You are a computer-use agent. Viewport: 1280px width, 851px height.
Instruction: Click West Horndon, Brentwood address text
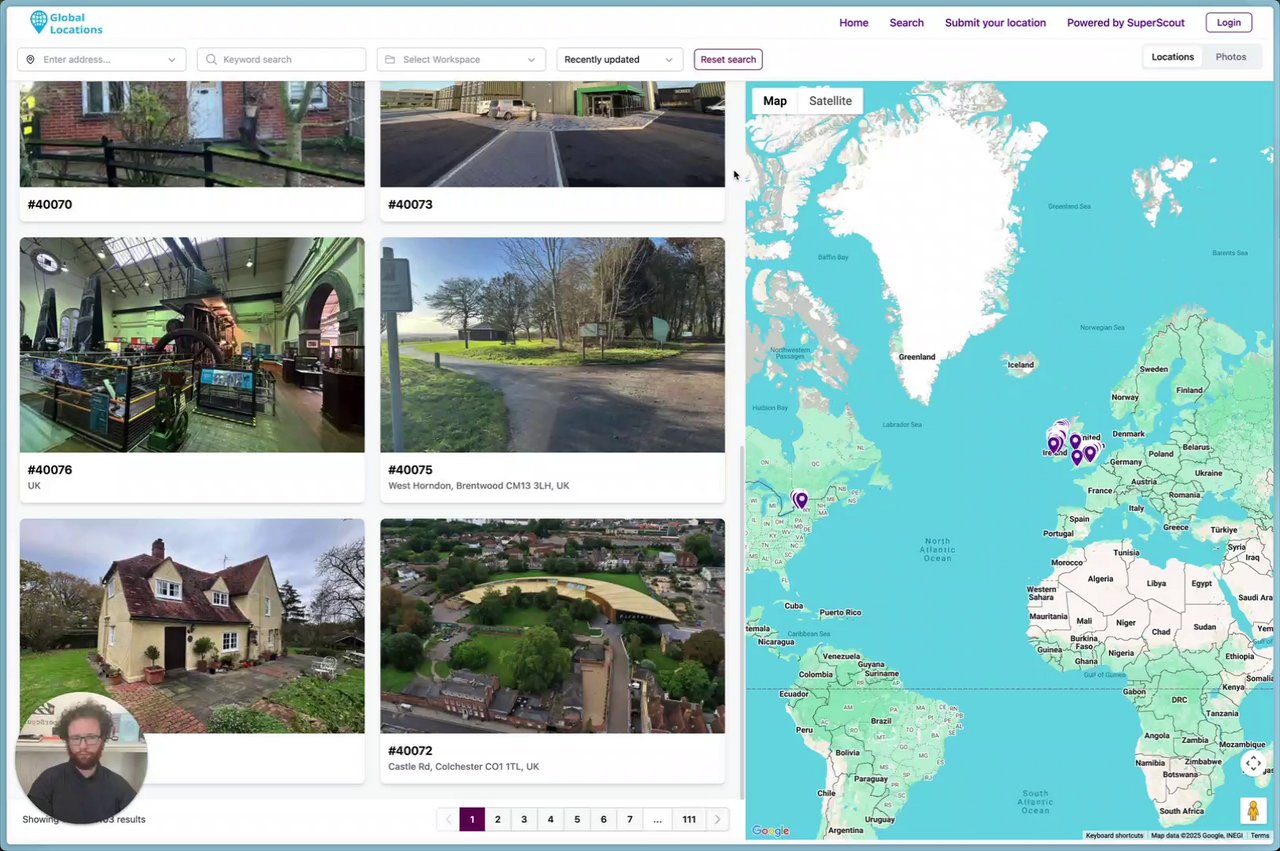pos(479,486)
